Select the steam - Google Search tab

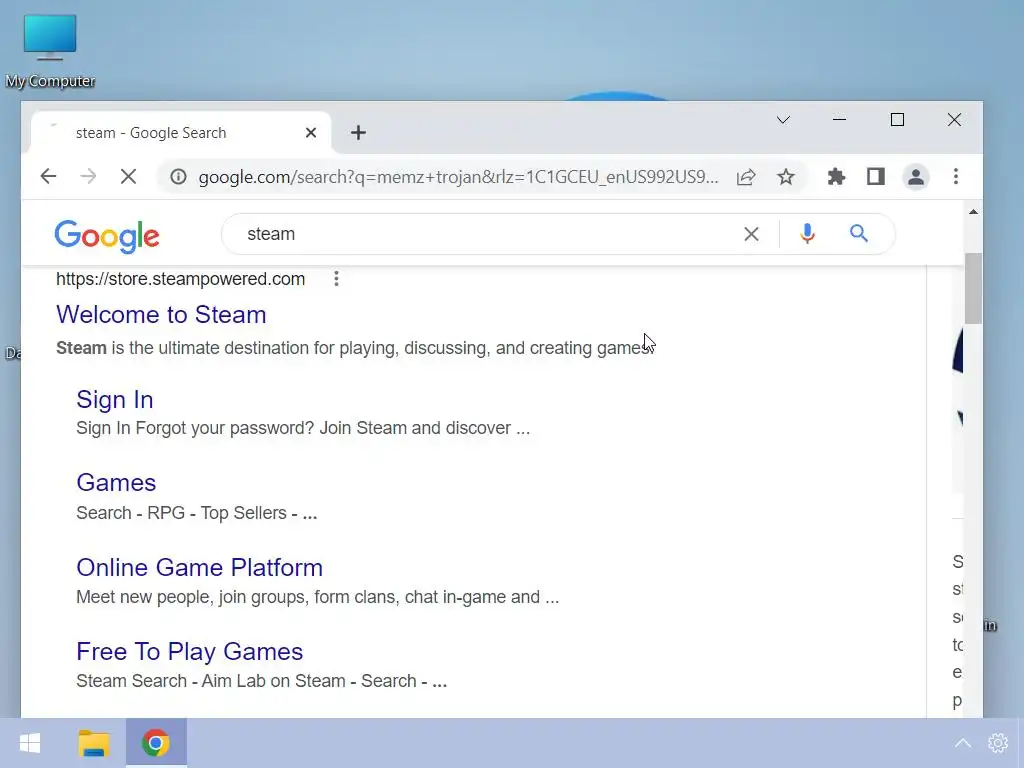coord(180,133)
